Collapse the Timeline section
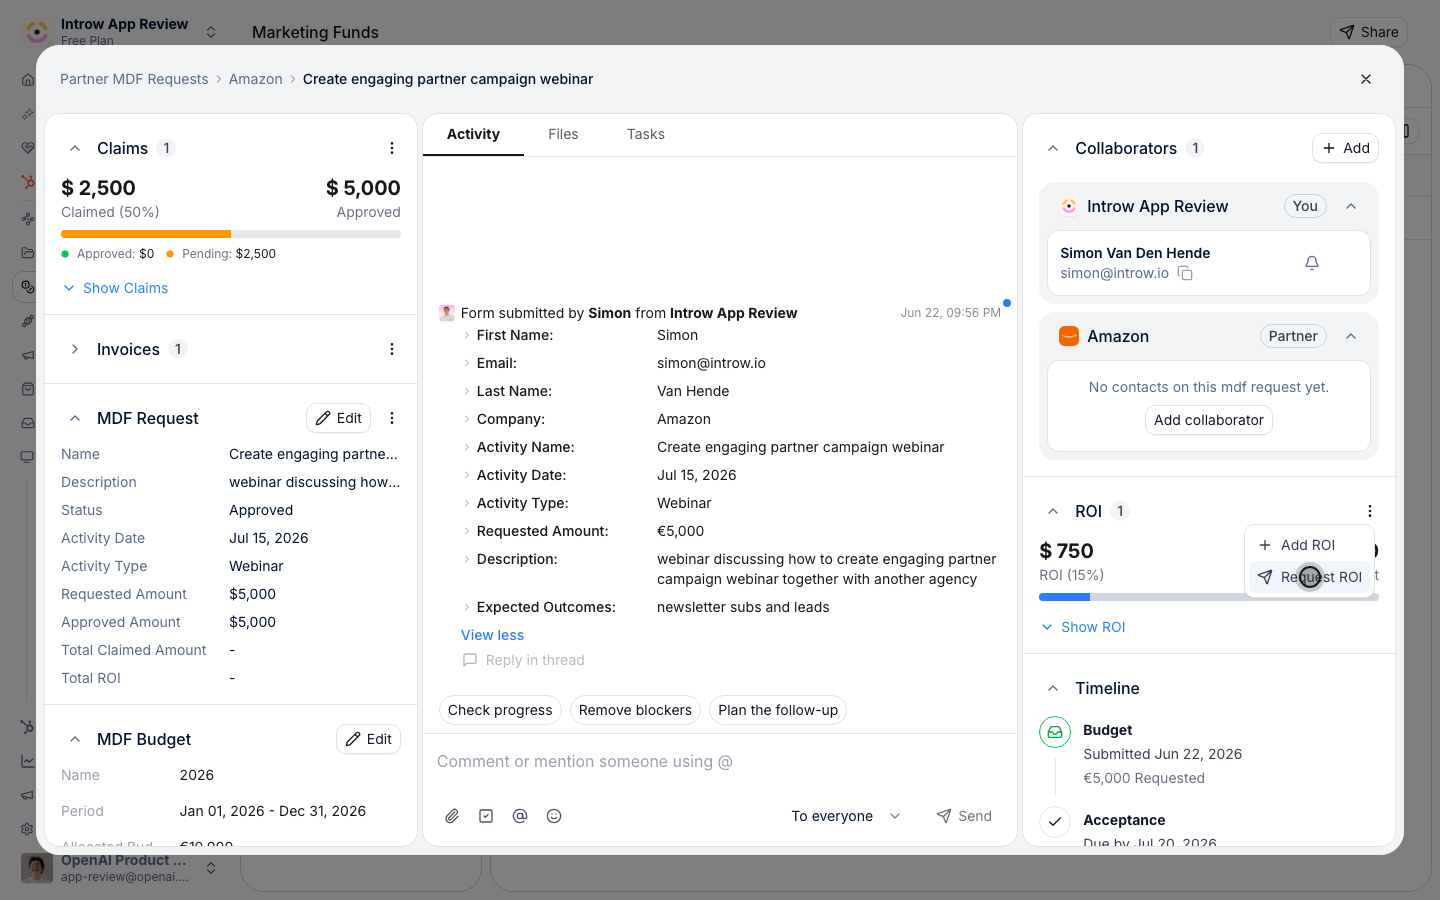Screen dimensions: 1440x900 [x=1053, y=688]
